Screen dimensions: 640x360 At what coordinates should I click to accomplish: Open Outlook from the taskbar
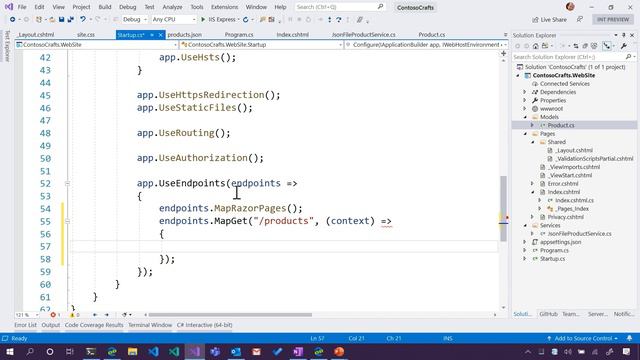pos(236,351)
